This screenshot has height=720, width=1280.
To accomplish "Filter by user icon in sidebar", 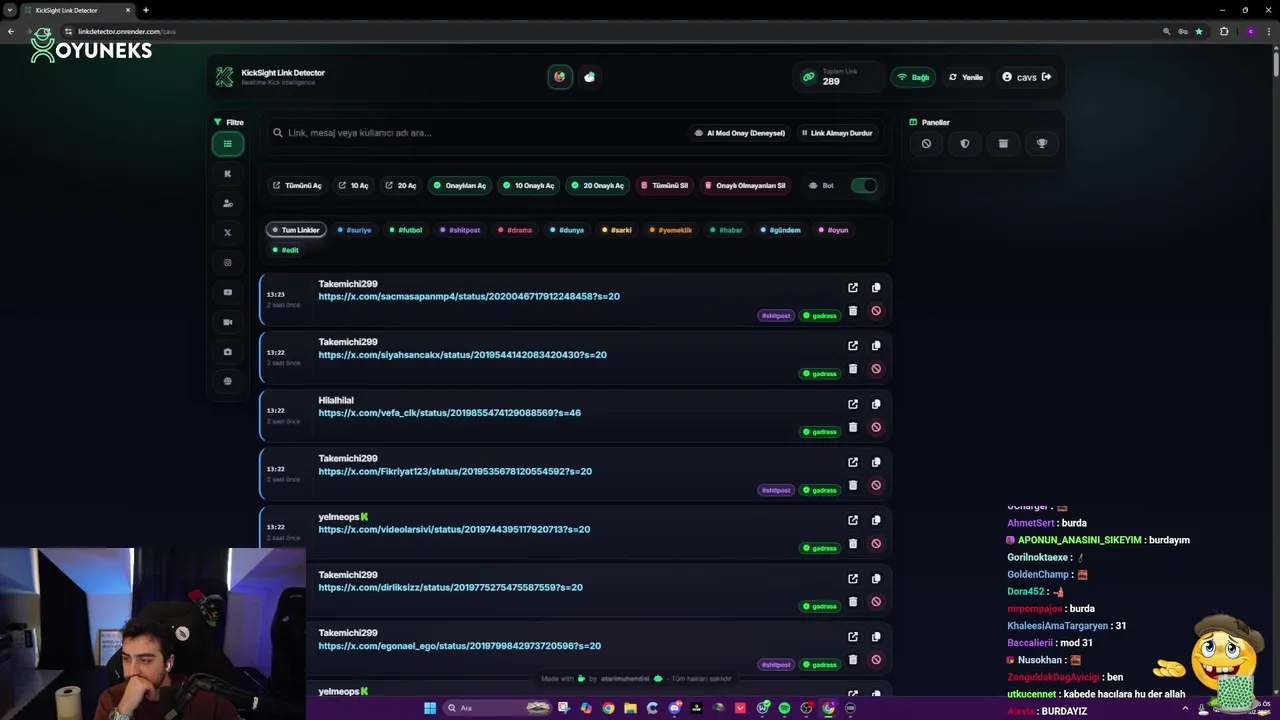I will (228, 203).
